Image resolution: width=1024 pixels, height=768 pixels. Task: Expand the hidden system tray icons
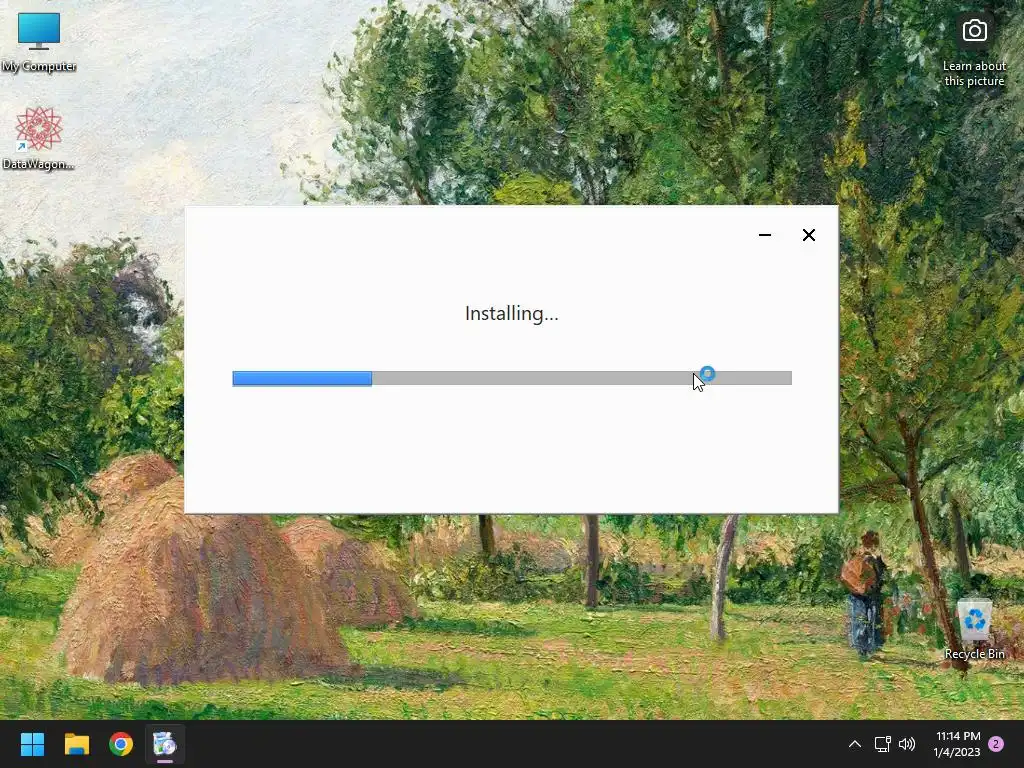point(854,744)
